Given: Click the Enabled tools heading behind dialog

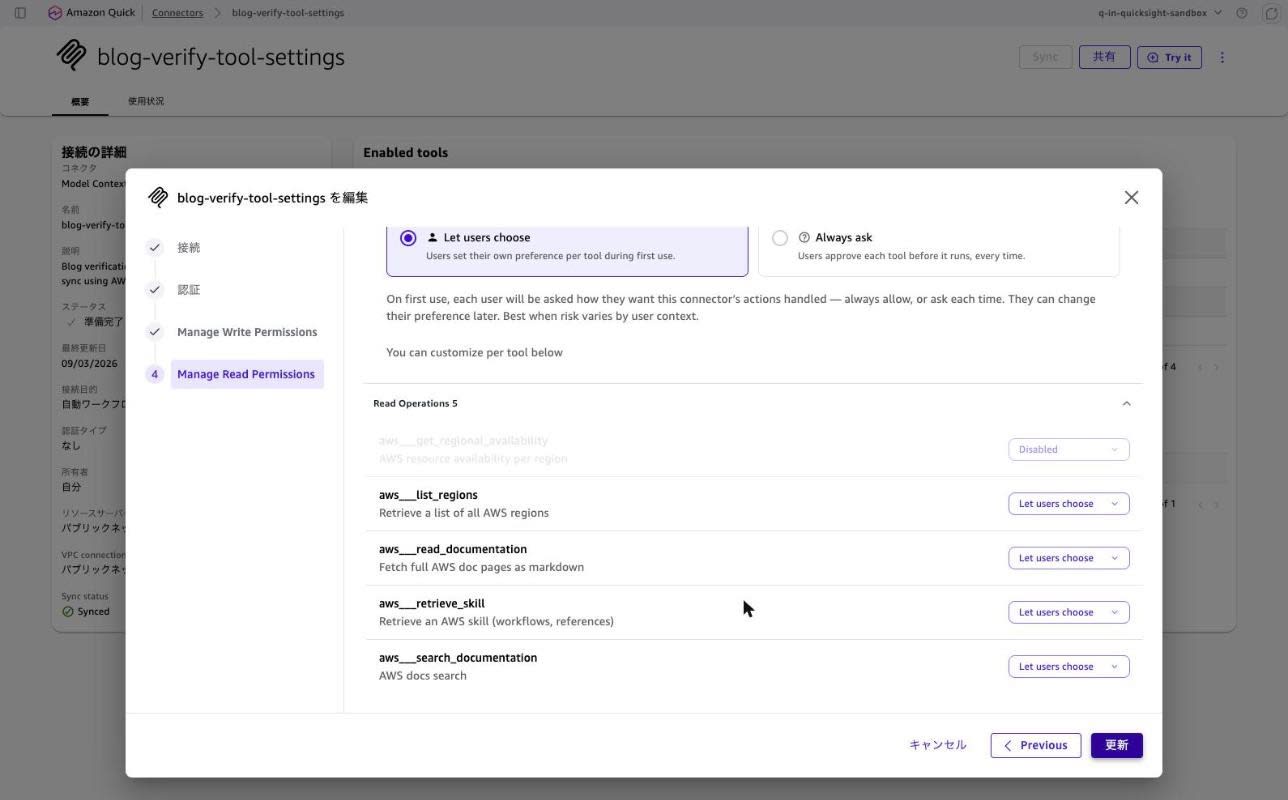Looking at the screenshot, I should (x=405, y=152).
